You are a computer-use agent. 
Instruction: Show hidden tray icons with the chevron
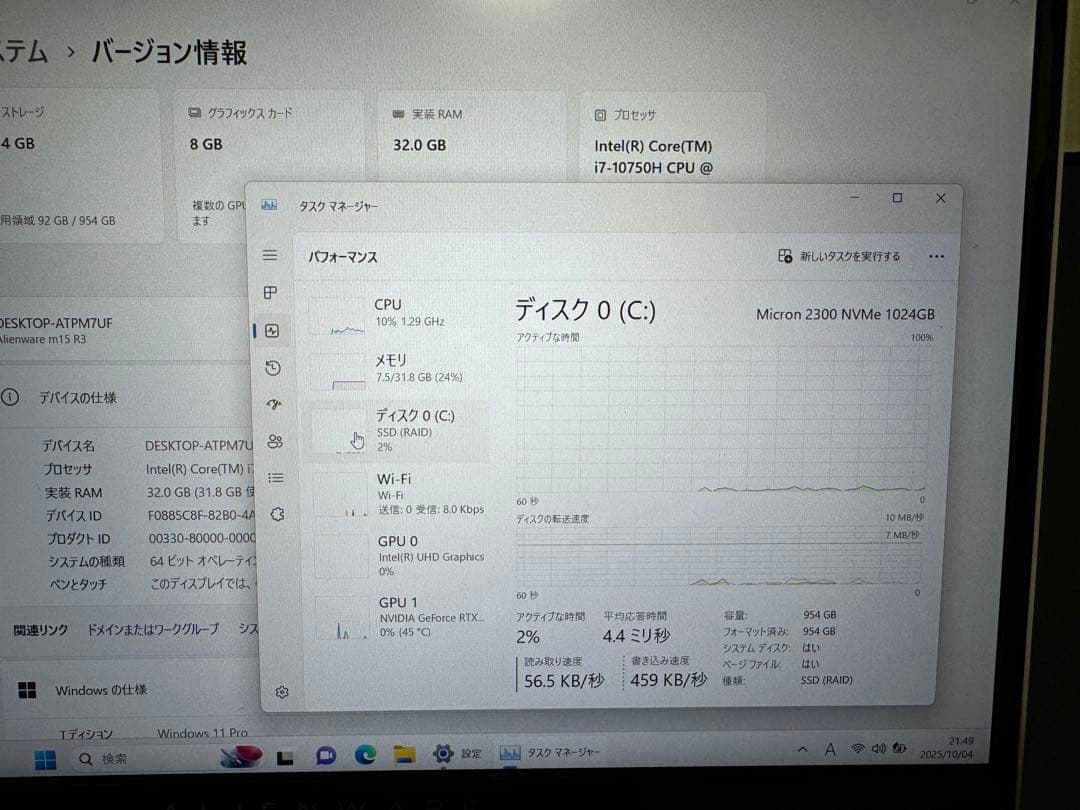[x=802, y=748]
